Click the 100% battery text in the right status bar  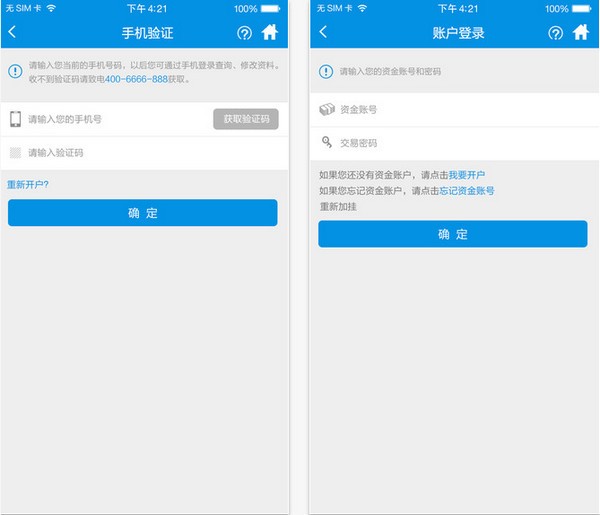point(556,8)
